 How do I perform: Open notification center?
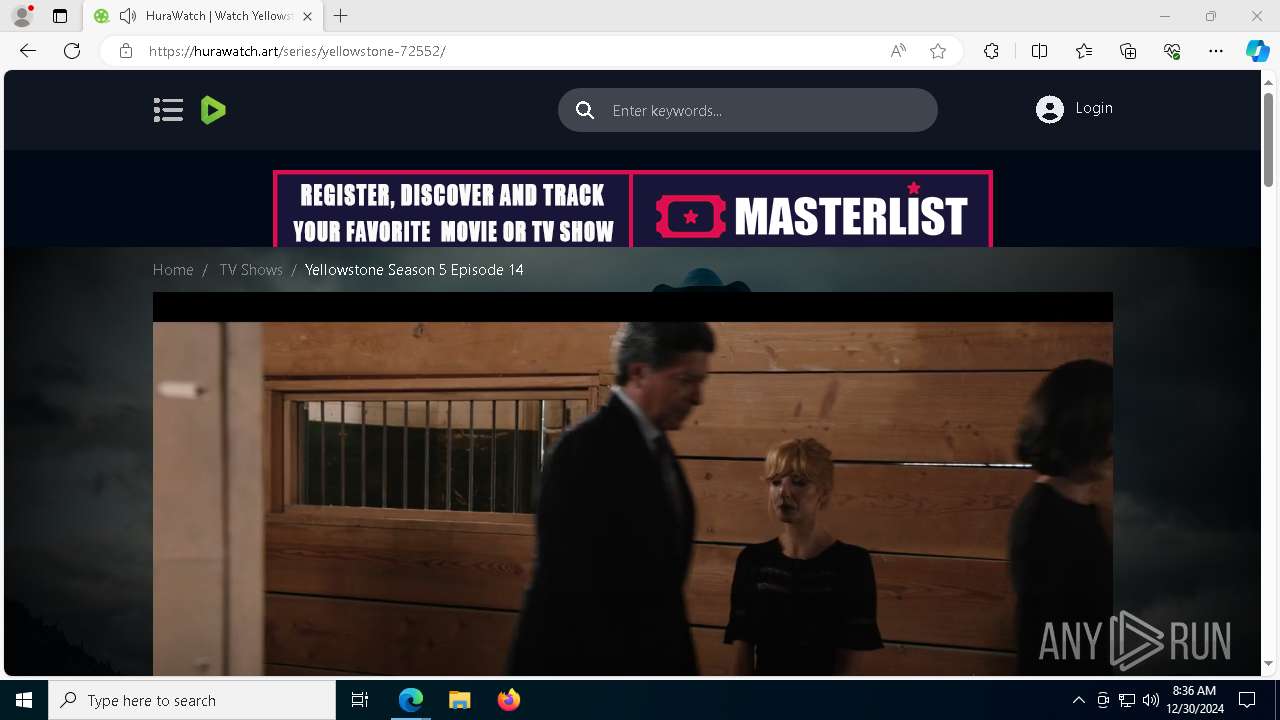point(1247,700)
